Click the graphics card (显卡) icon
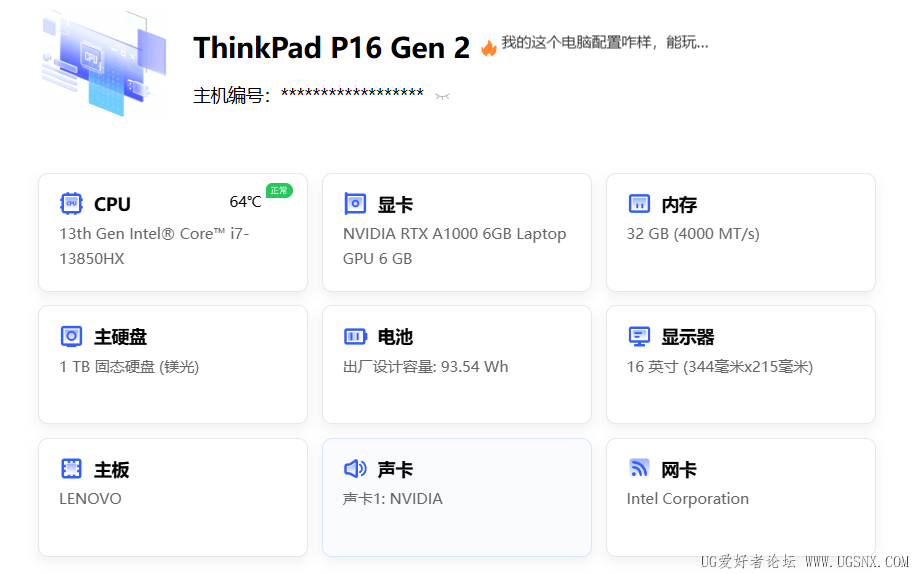 click(355, 203)
